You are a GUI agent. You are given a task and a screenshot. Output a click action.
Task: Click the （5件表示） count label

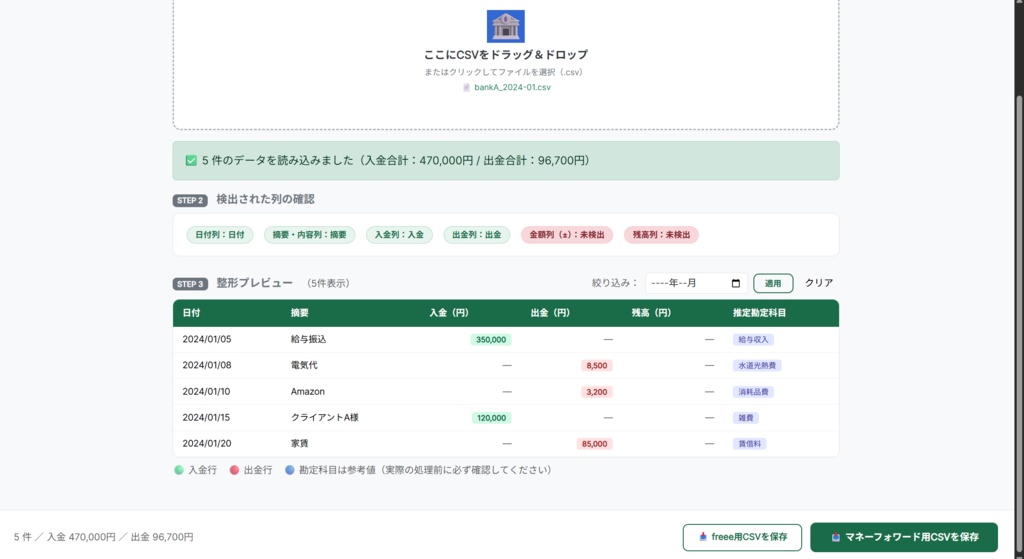point(328,283)
